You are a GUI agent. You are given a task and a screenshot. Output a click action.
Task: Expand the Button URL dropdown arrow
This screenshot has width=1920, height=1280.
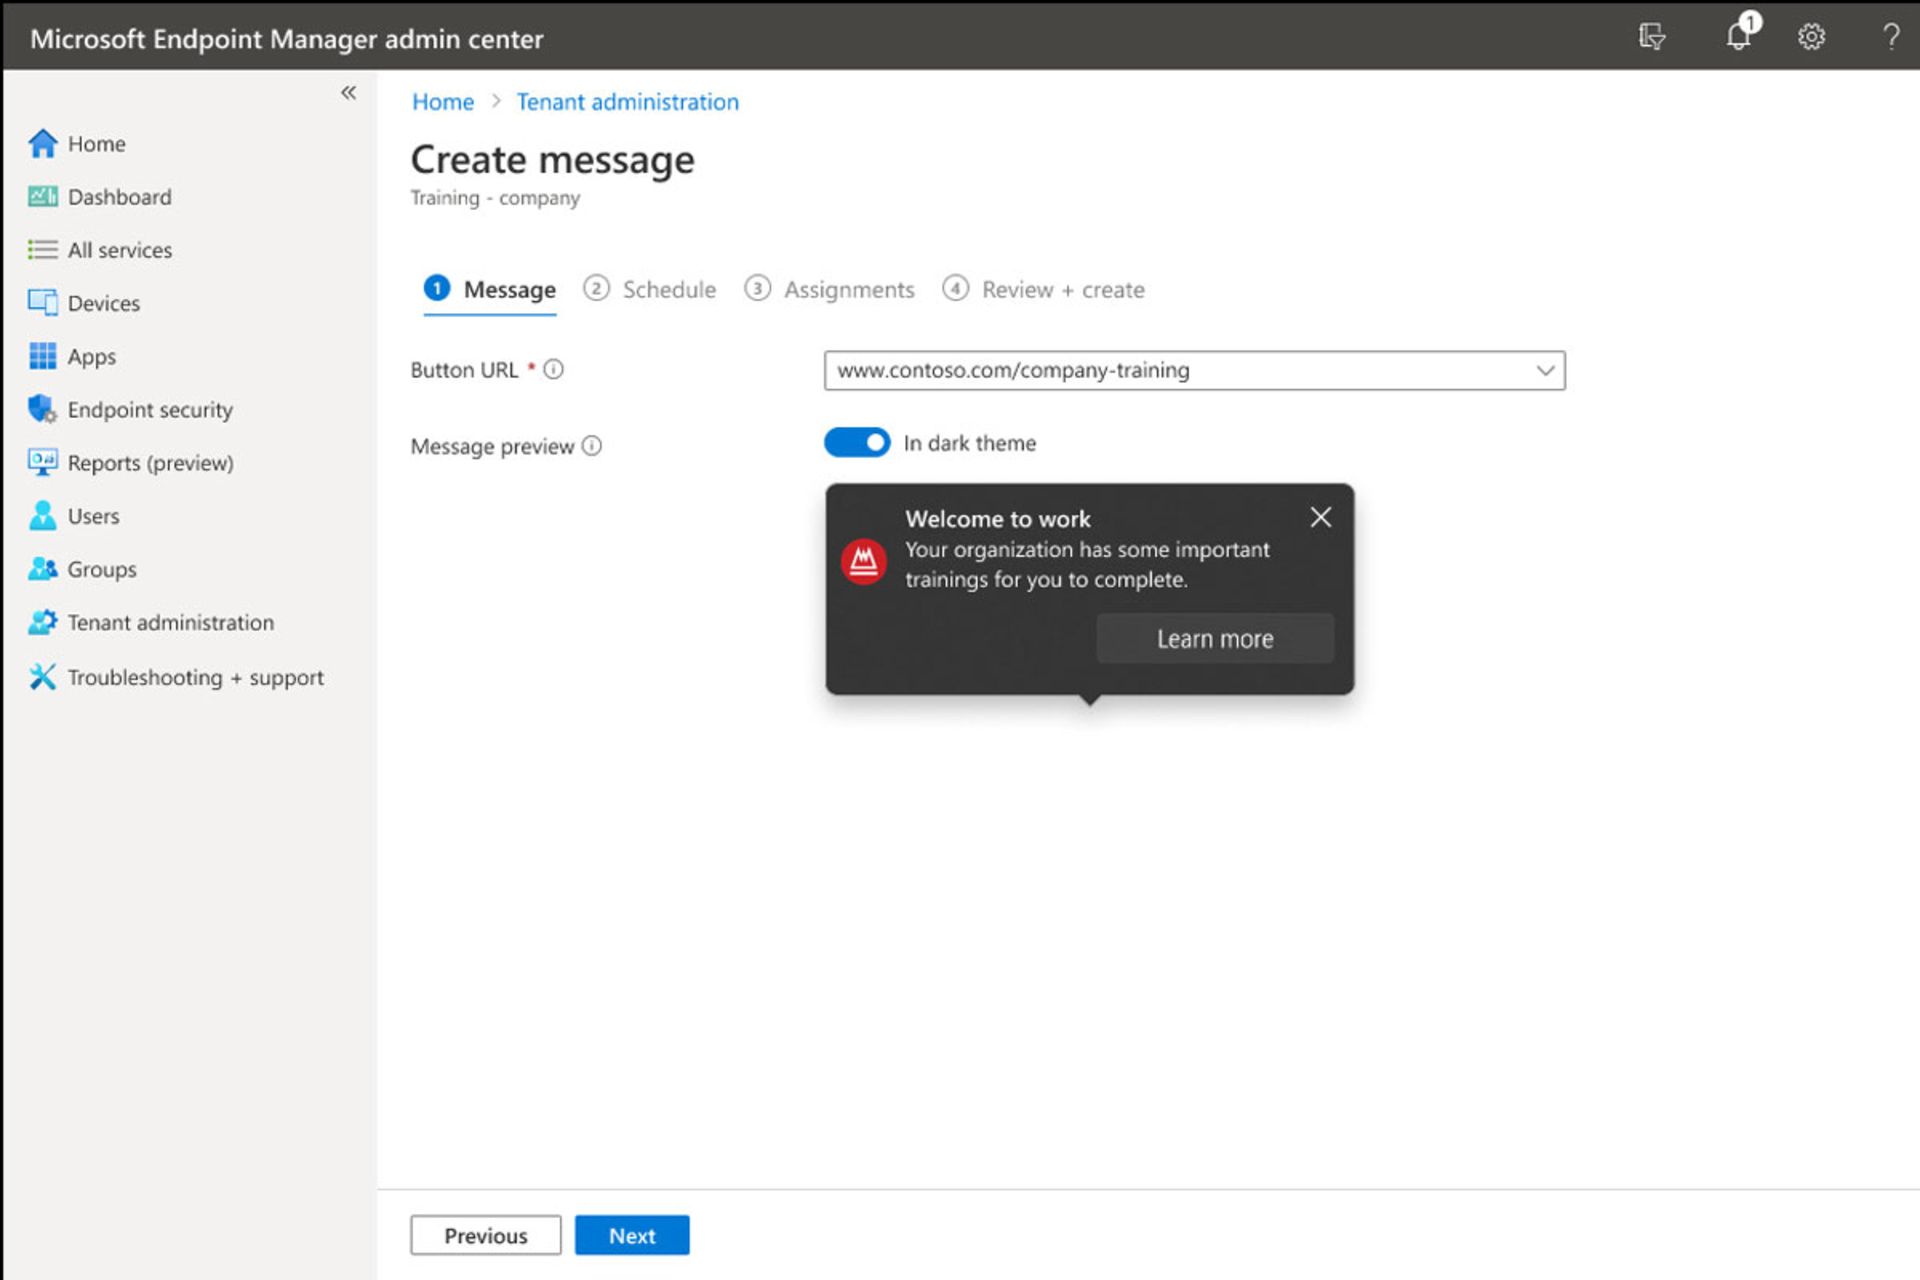point(1544,371)
